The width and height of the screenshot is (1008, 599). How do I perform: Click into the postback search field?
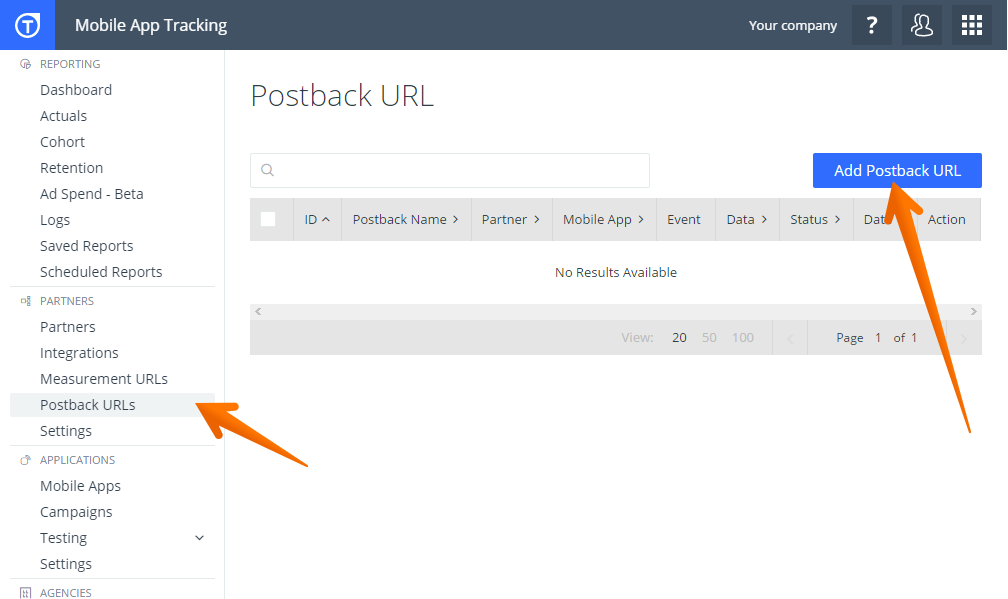point(460,170)
